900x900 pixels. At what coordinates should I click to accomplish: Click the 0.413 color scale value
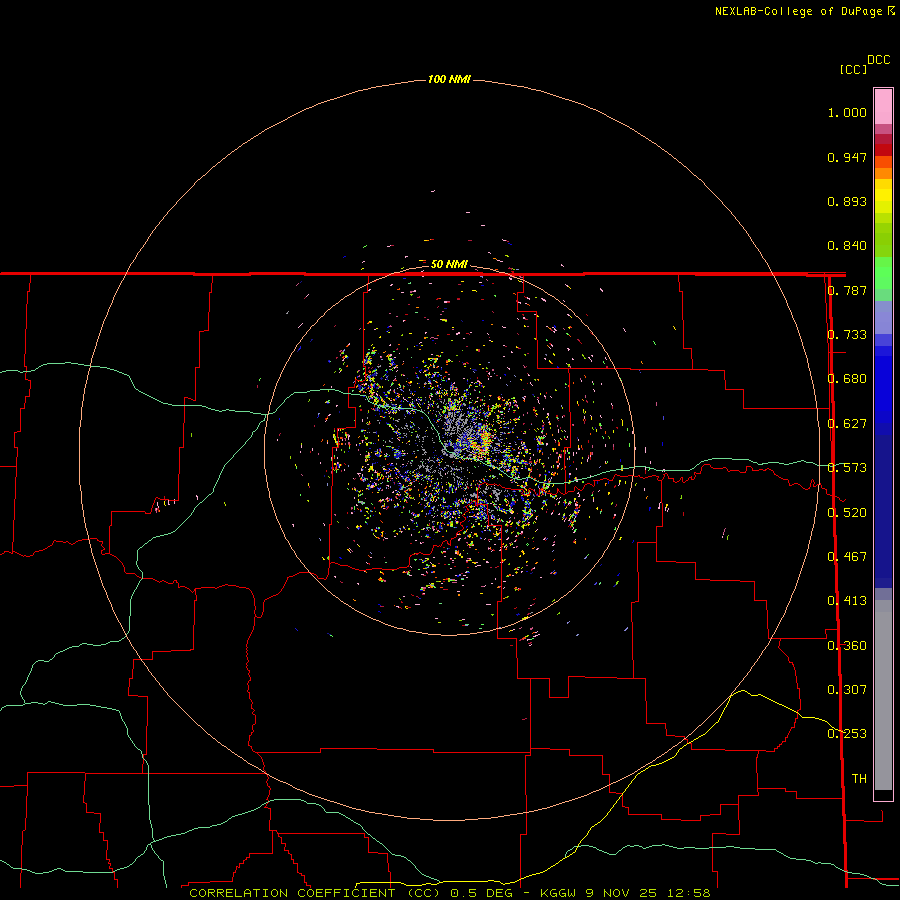(847, 601)
